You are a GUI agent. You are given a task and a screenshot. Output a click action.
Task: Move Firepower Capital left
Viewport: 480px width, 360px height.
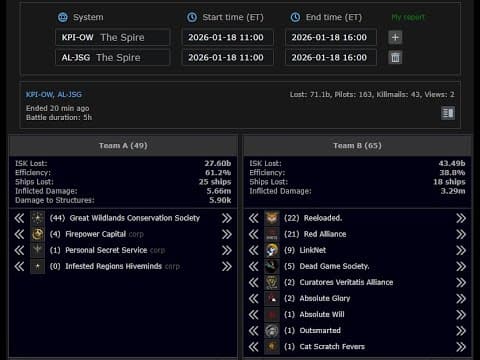tap(19, 234)
